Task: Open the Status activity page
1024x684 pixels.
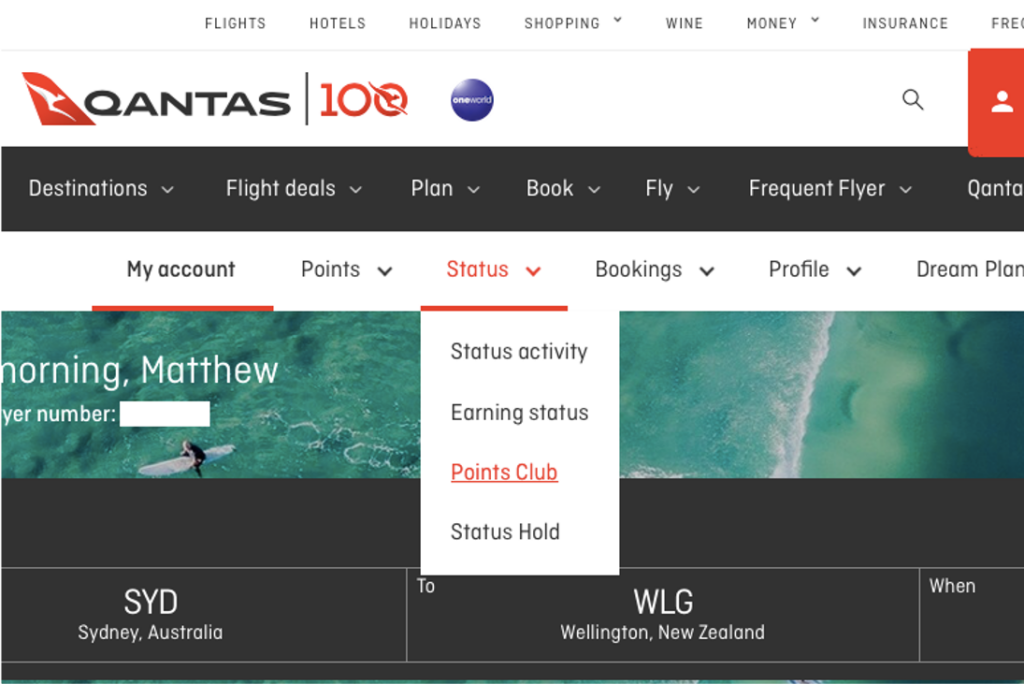Action: [x=519, y=352]
